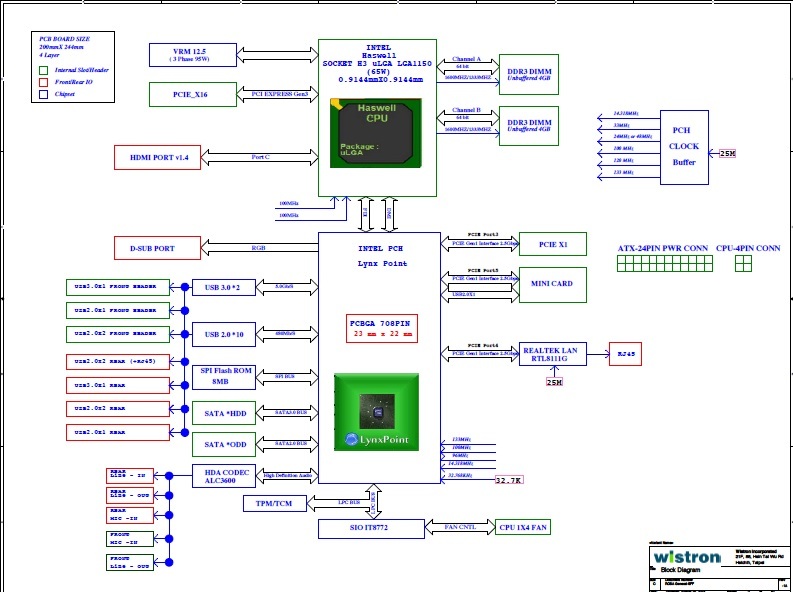Image resolution: width=793 pixels, height=592 pixels.
Task: Click the CPU-4PIN CONN pin grid
Action: pos(743,263)
